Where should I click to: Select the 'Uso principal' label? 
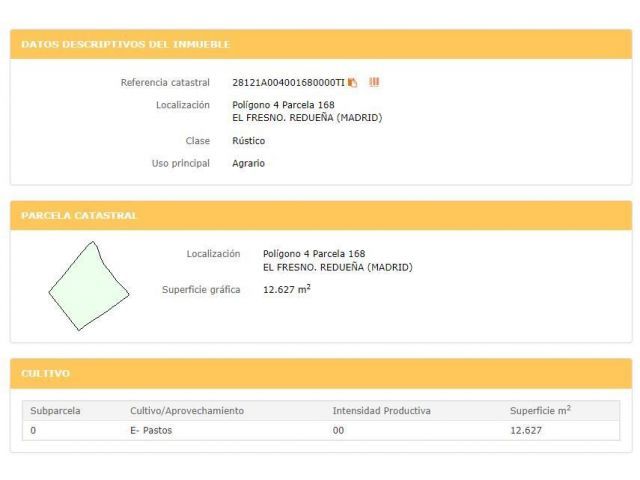click(181, 163)
